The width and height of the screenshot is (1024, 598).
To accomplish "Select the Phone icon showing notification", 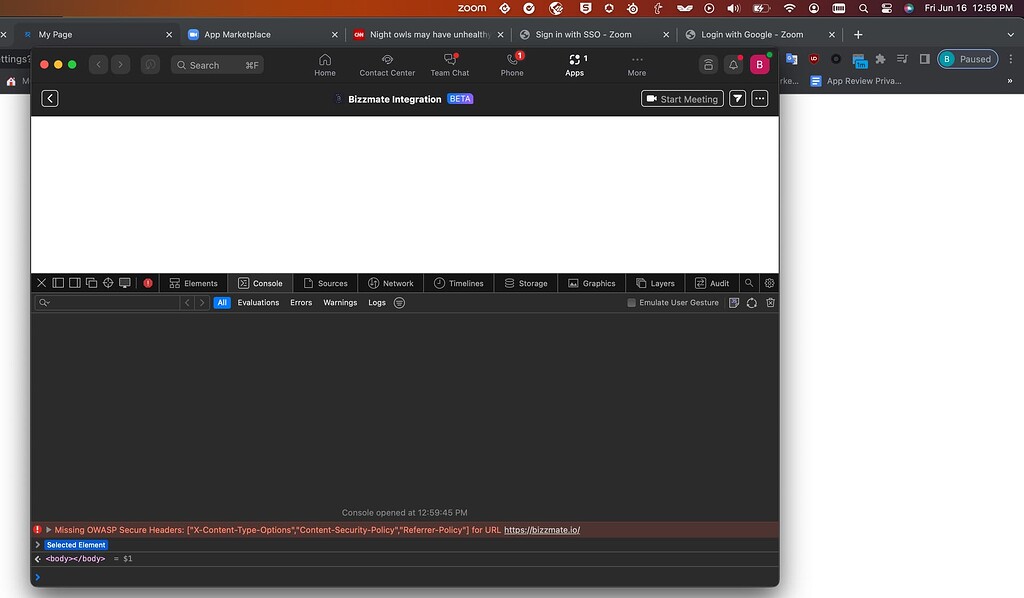I will 512,65.
